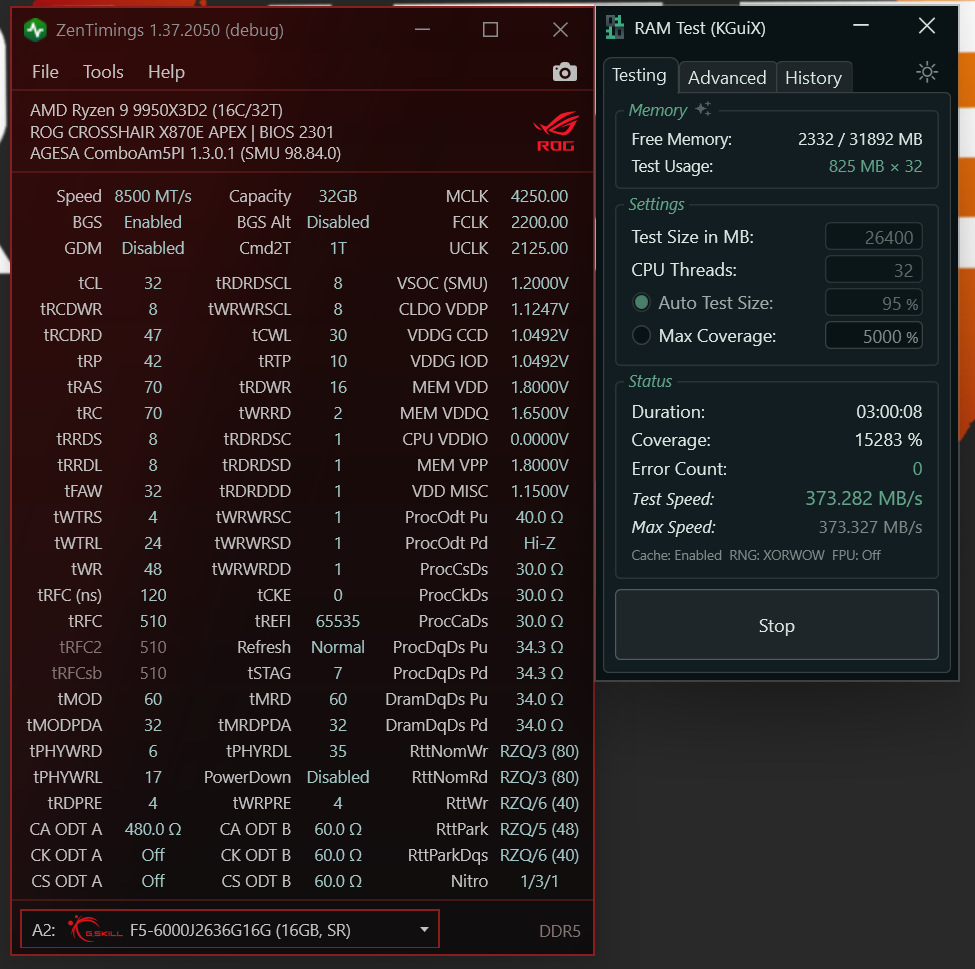Open the File menu in ZenTimings
The width and height of the screenshot is (975, 969).
45,72
